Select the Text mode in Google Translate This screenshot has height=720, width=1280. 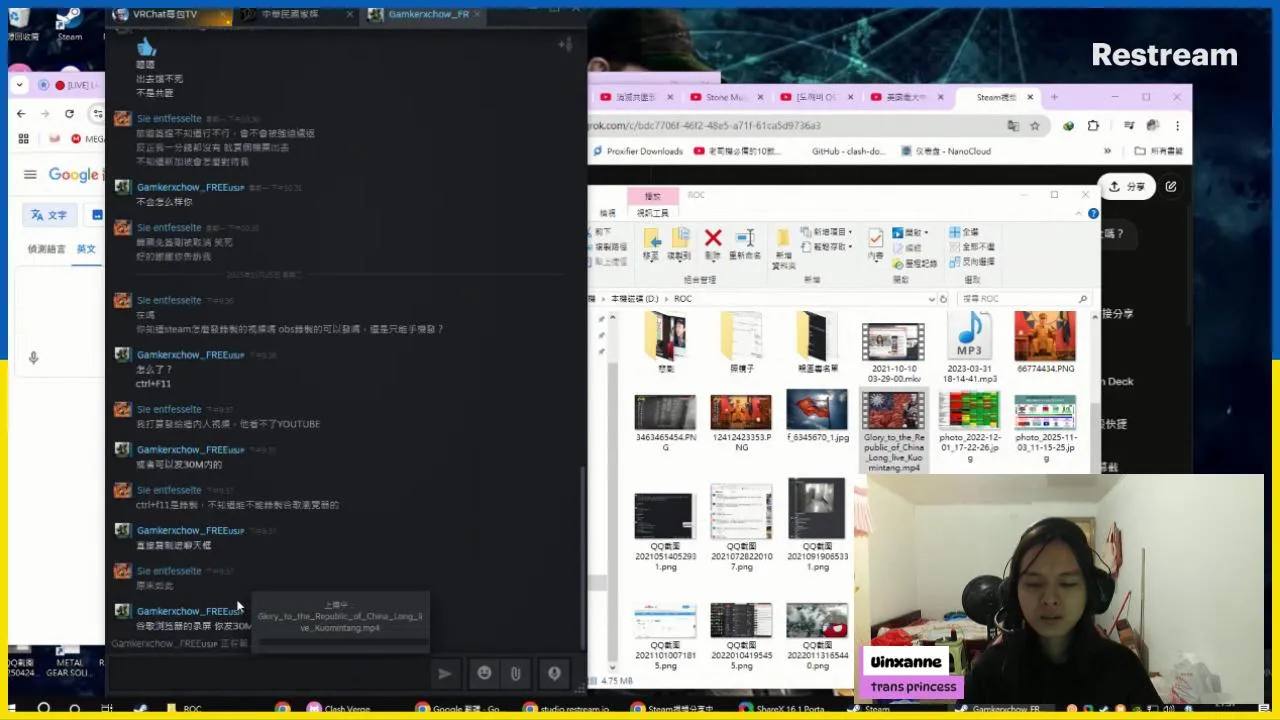(x=48, y=215)
